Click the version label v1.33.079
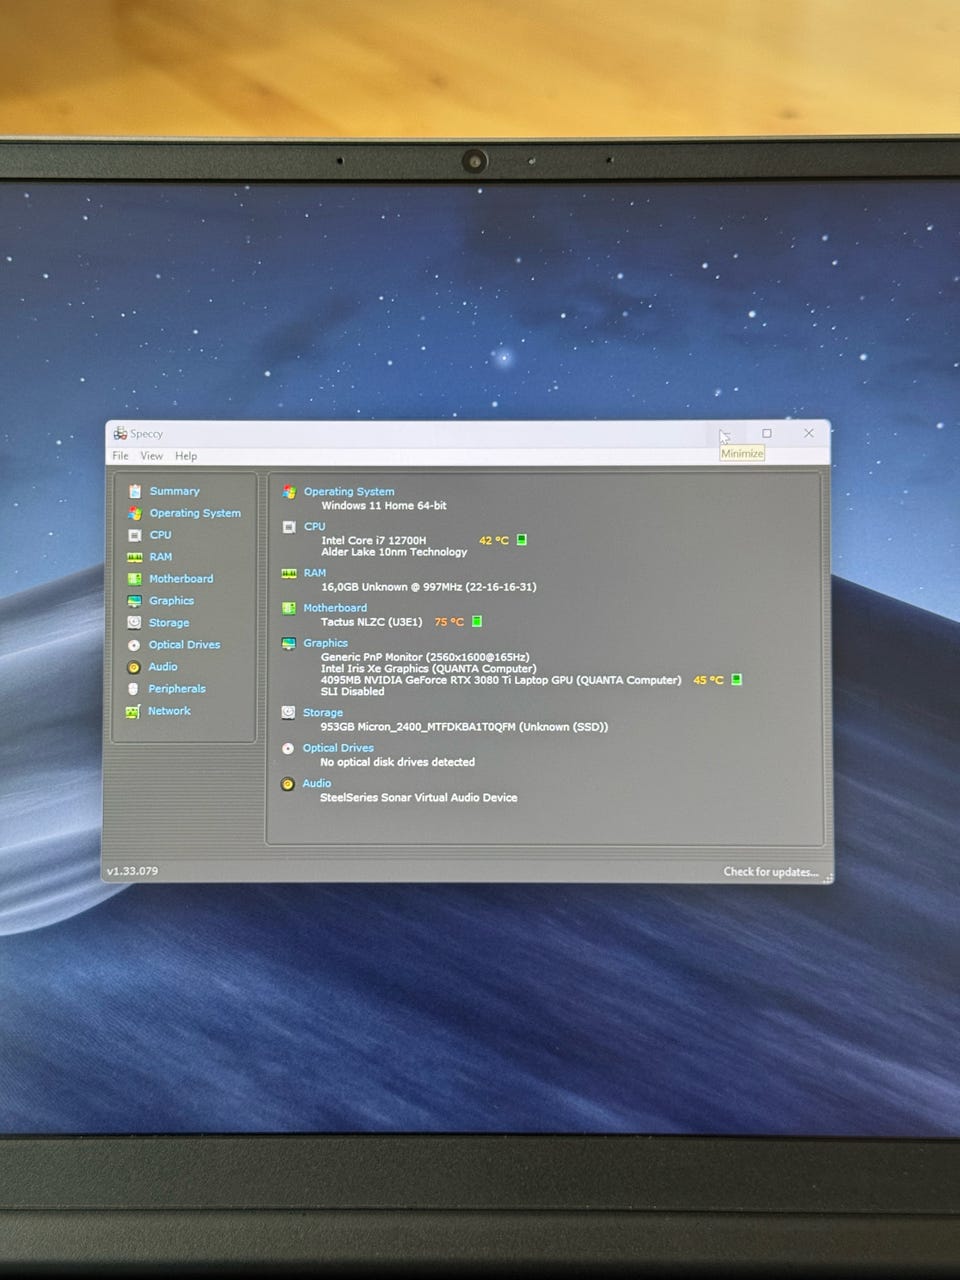This screenshot has width=960, height=1280. (x=132, y=871)
